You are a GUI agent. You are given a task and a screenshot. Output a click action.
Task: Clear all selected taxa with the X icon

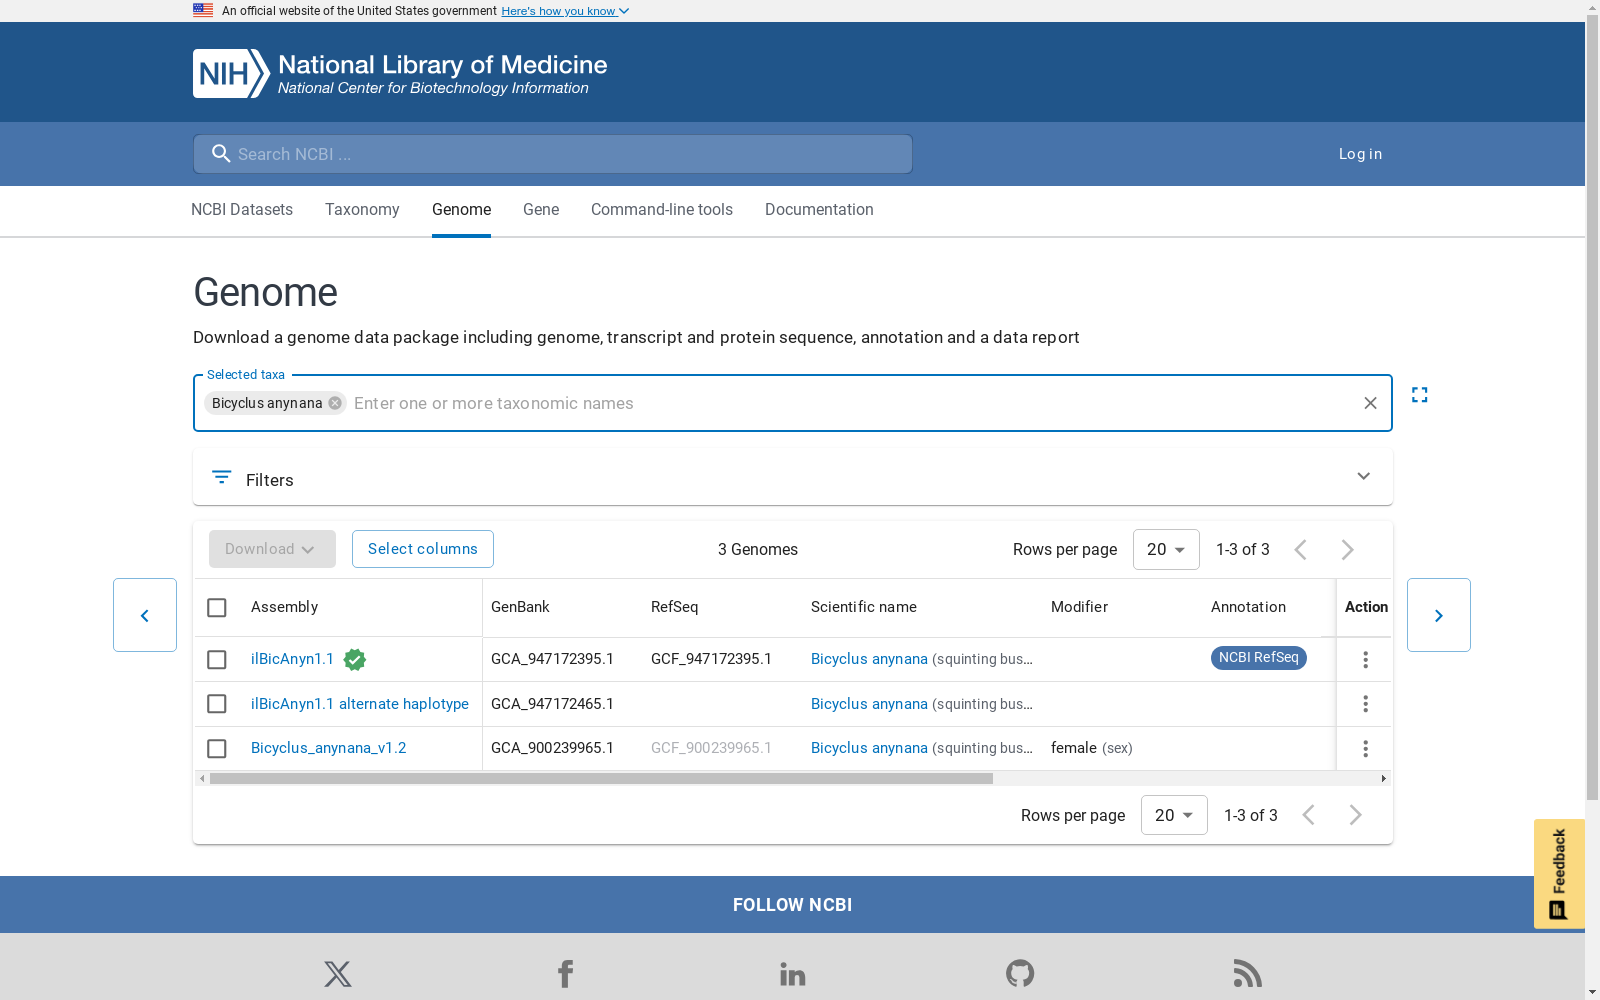(x=1370, y=403)
